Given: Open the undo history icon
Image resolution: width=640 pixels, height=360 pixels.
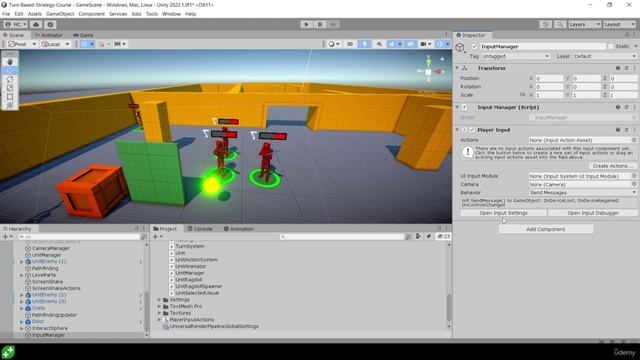Looking at the screenshot, I should click(546, 24).
